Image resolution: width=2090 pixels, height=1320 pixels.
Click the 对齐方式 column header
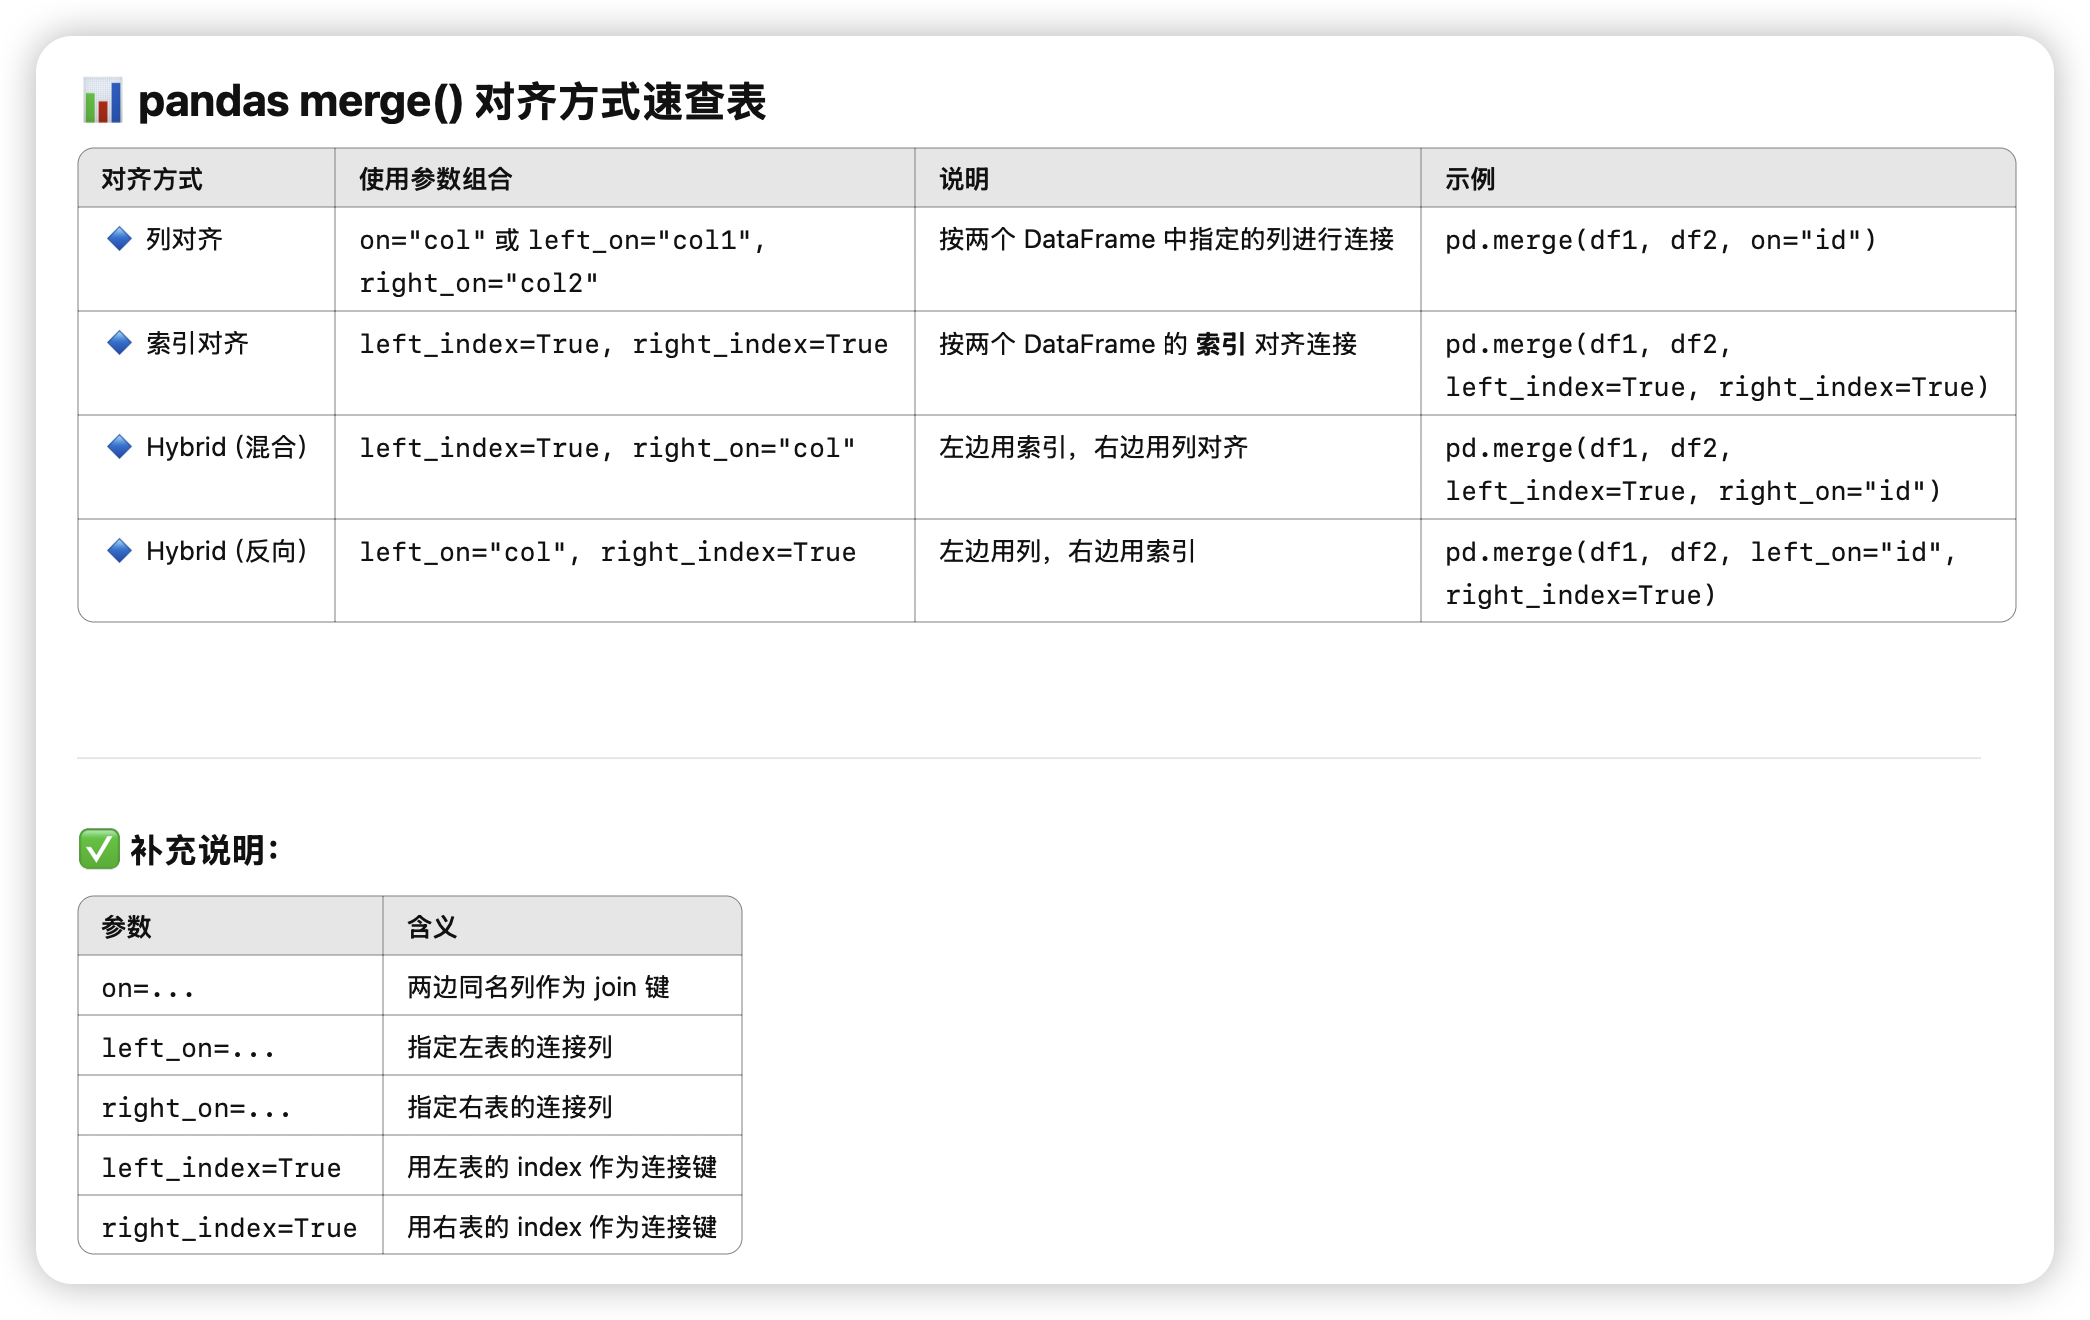(151, 179)
